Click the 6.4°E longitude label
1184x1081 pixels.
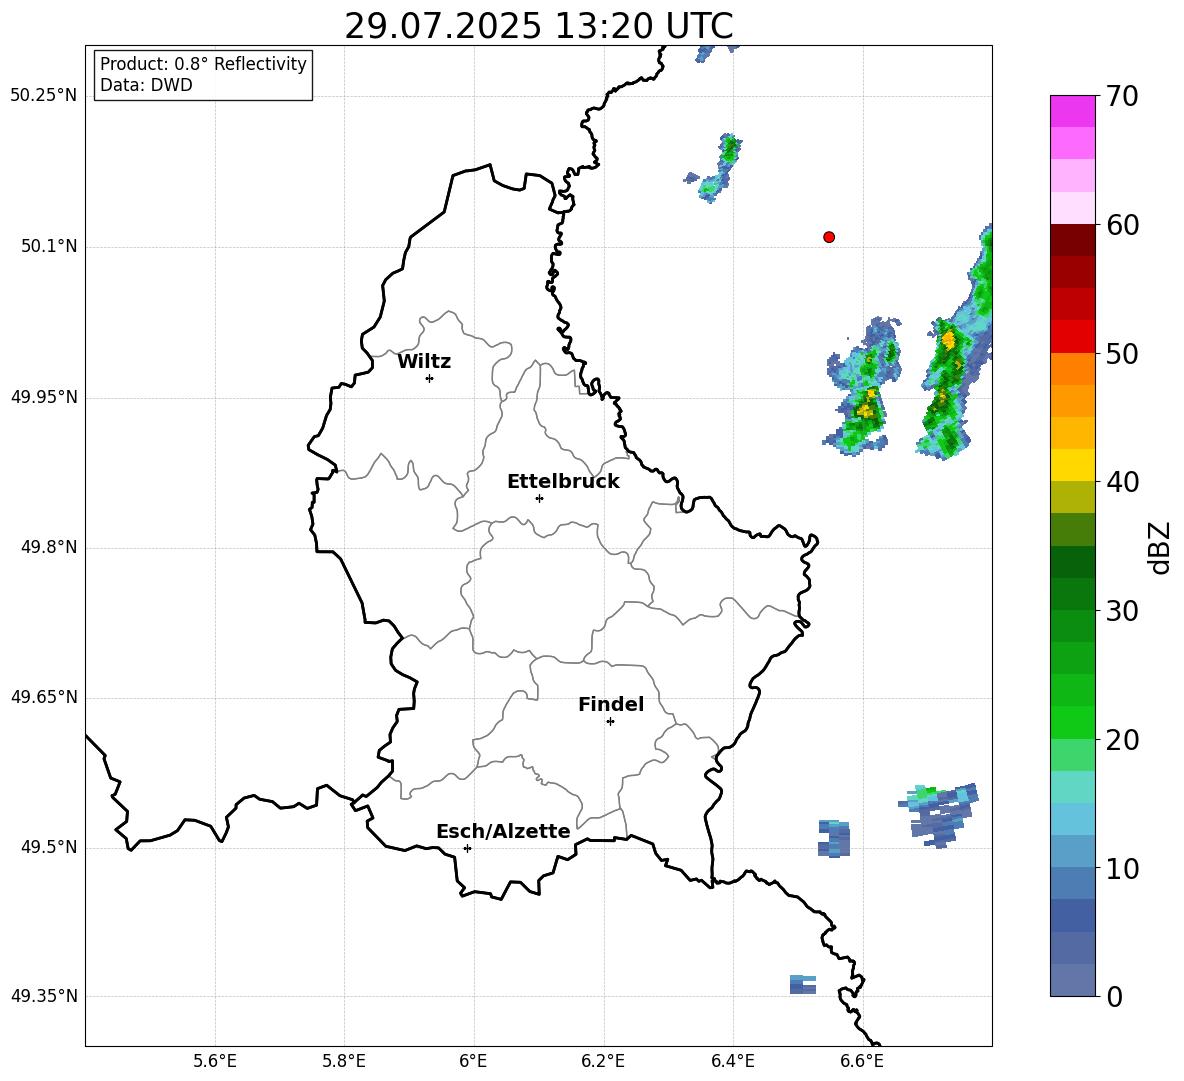(x=732, y=1061)
